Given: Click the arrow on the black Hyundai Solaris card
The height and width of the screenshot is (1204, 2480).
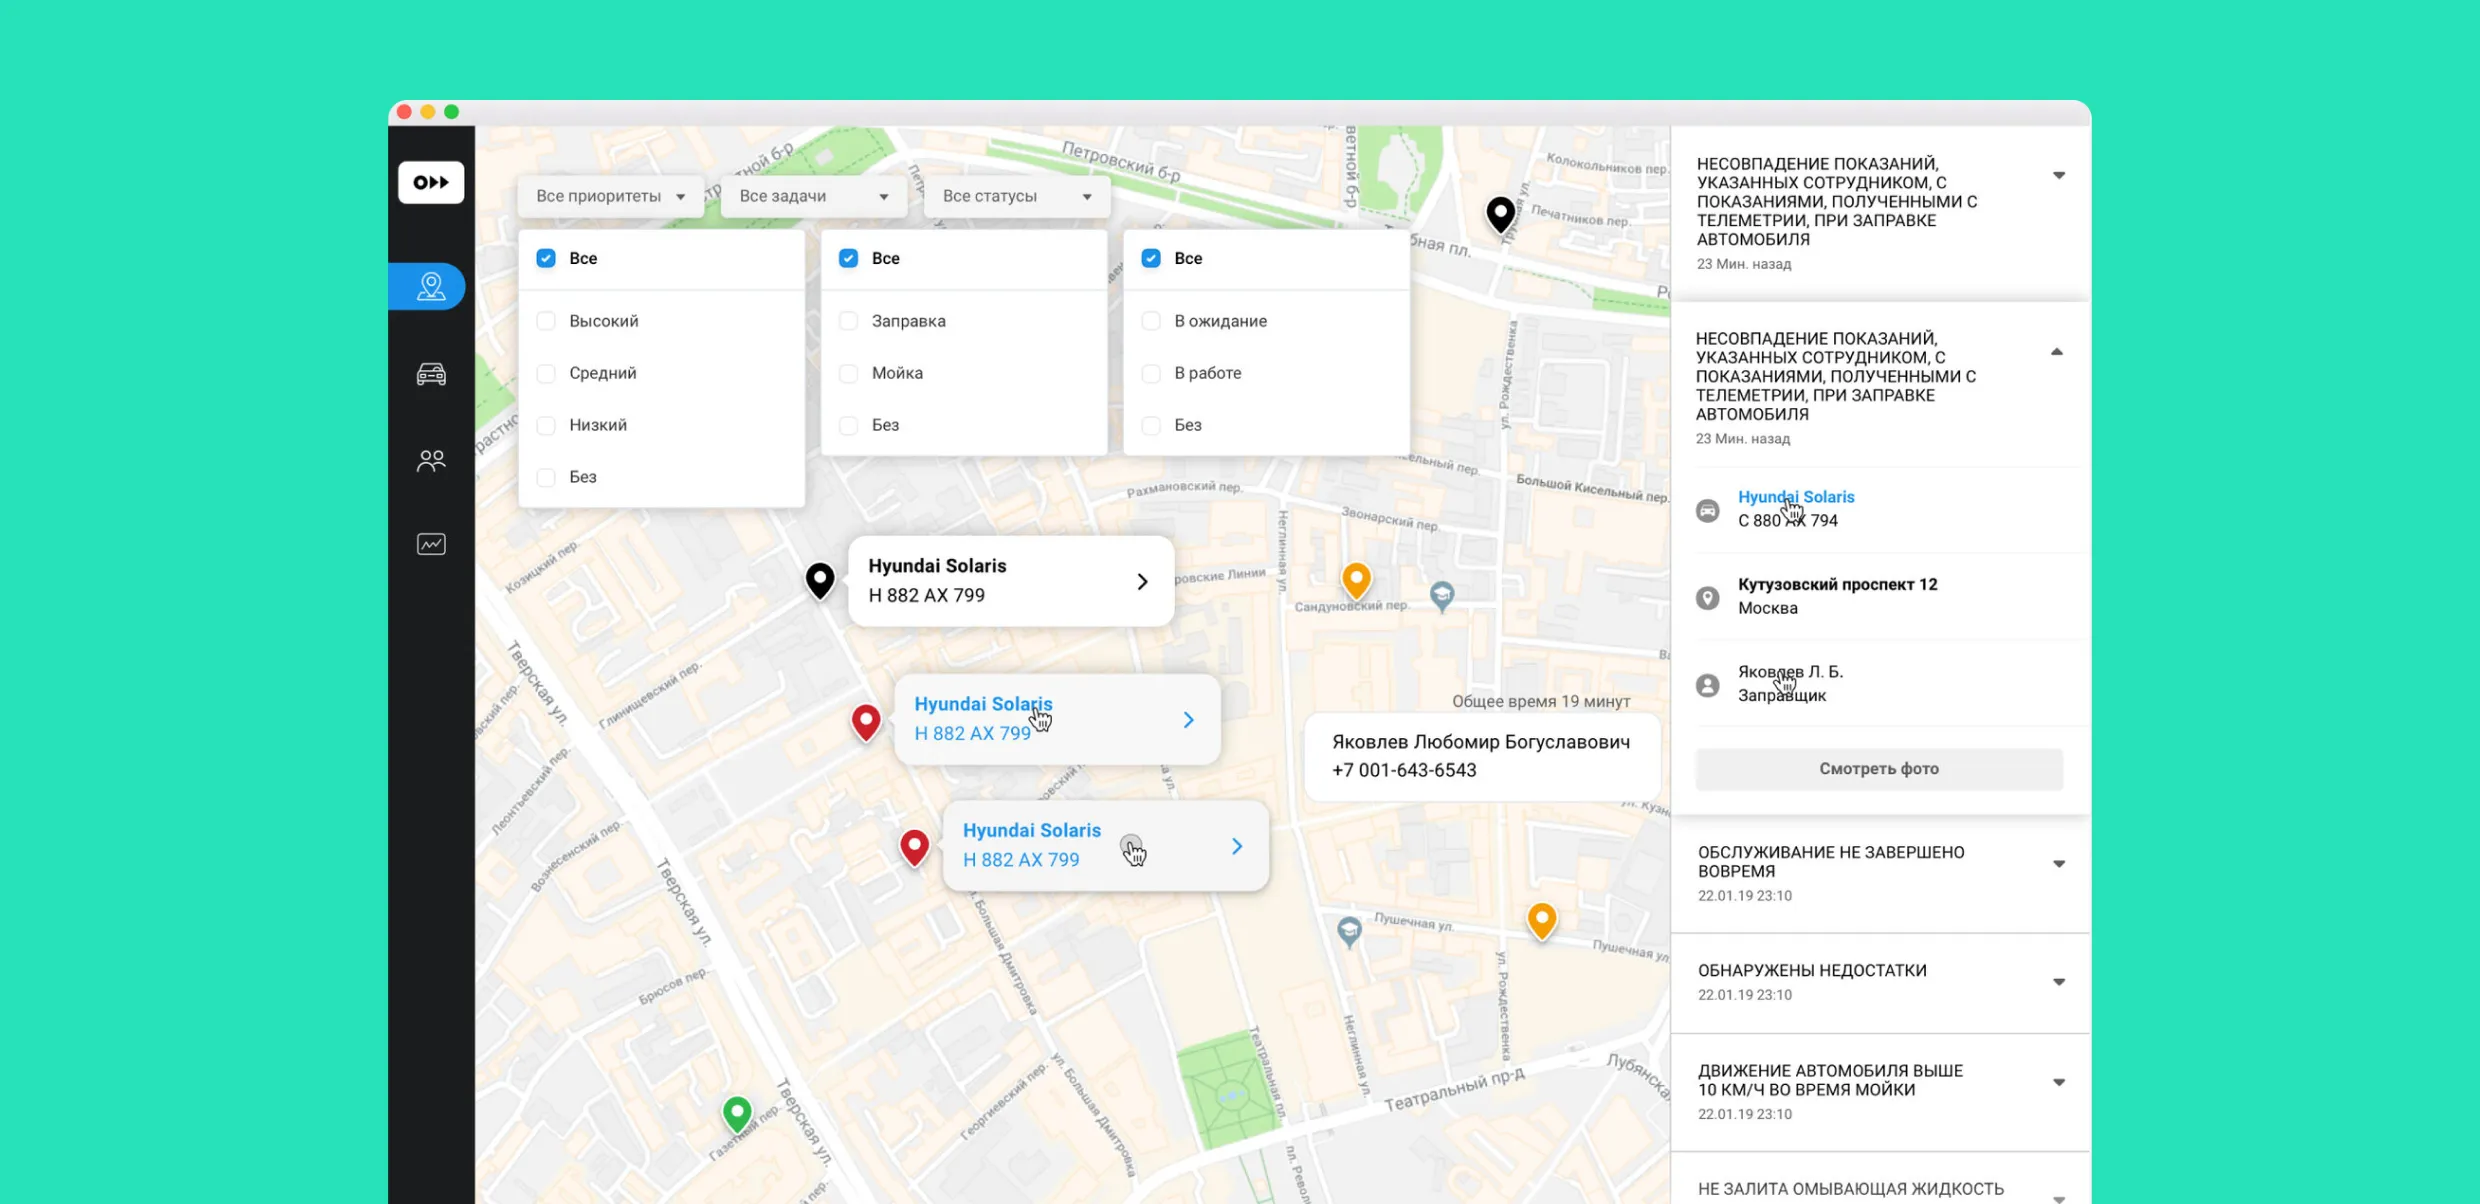Looking at the screenshot, I should (x=1142, y=581).
